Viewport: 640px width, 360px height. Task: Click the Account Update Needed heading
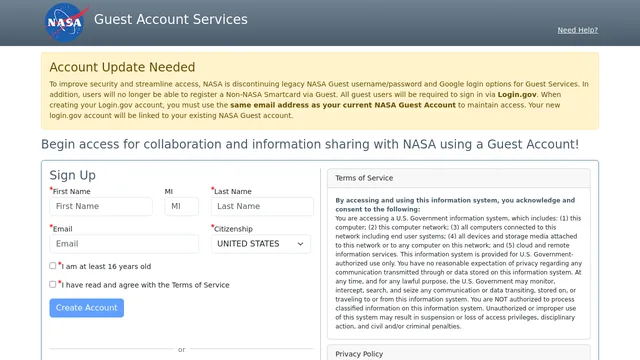(122, 67)
